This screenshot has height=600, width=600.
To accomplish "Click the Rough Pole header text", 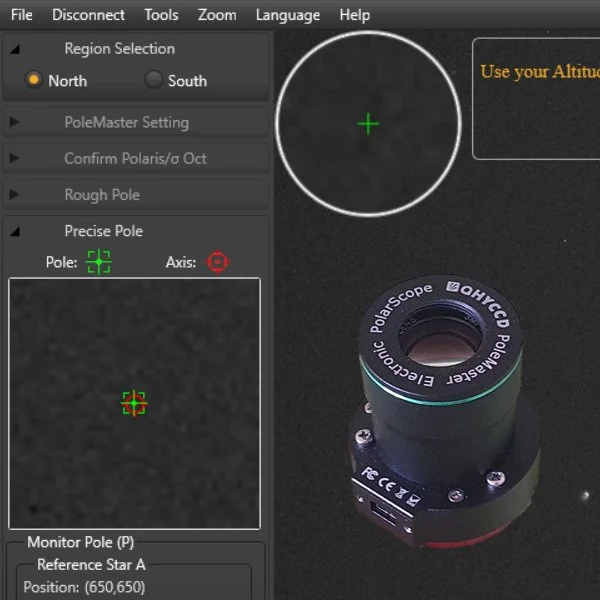I will (x=102, y=195).
